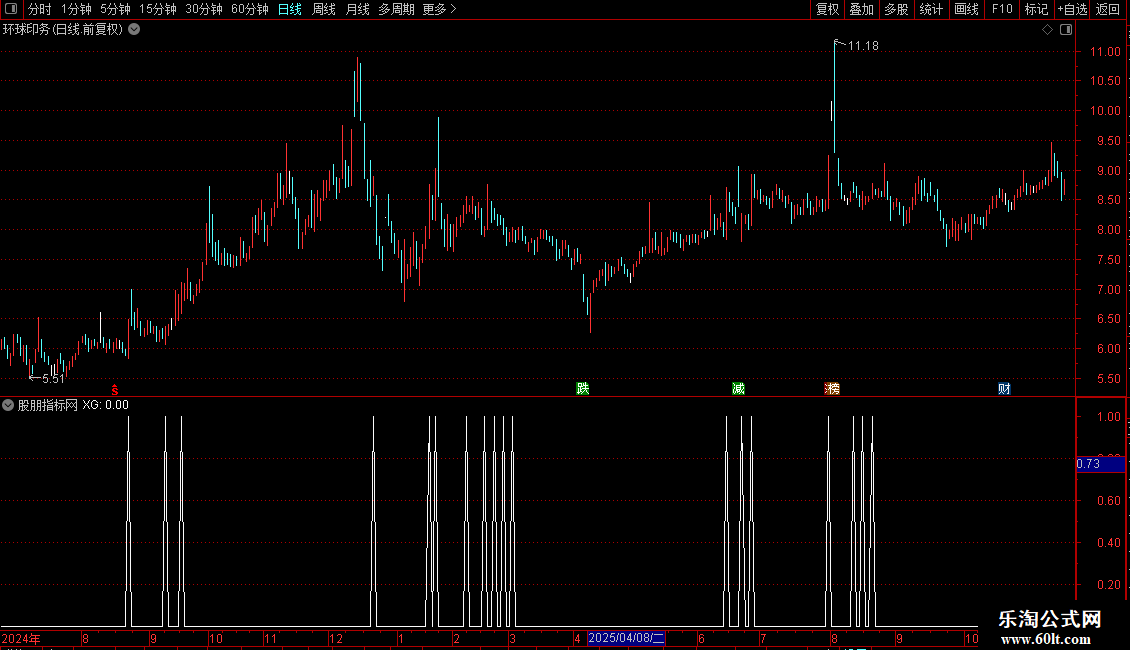Click the www.60lt.com link
This screenshot has height=650, width=1130.
(1046, 638)
